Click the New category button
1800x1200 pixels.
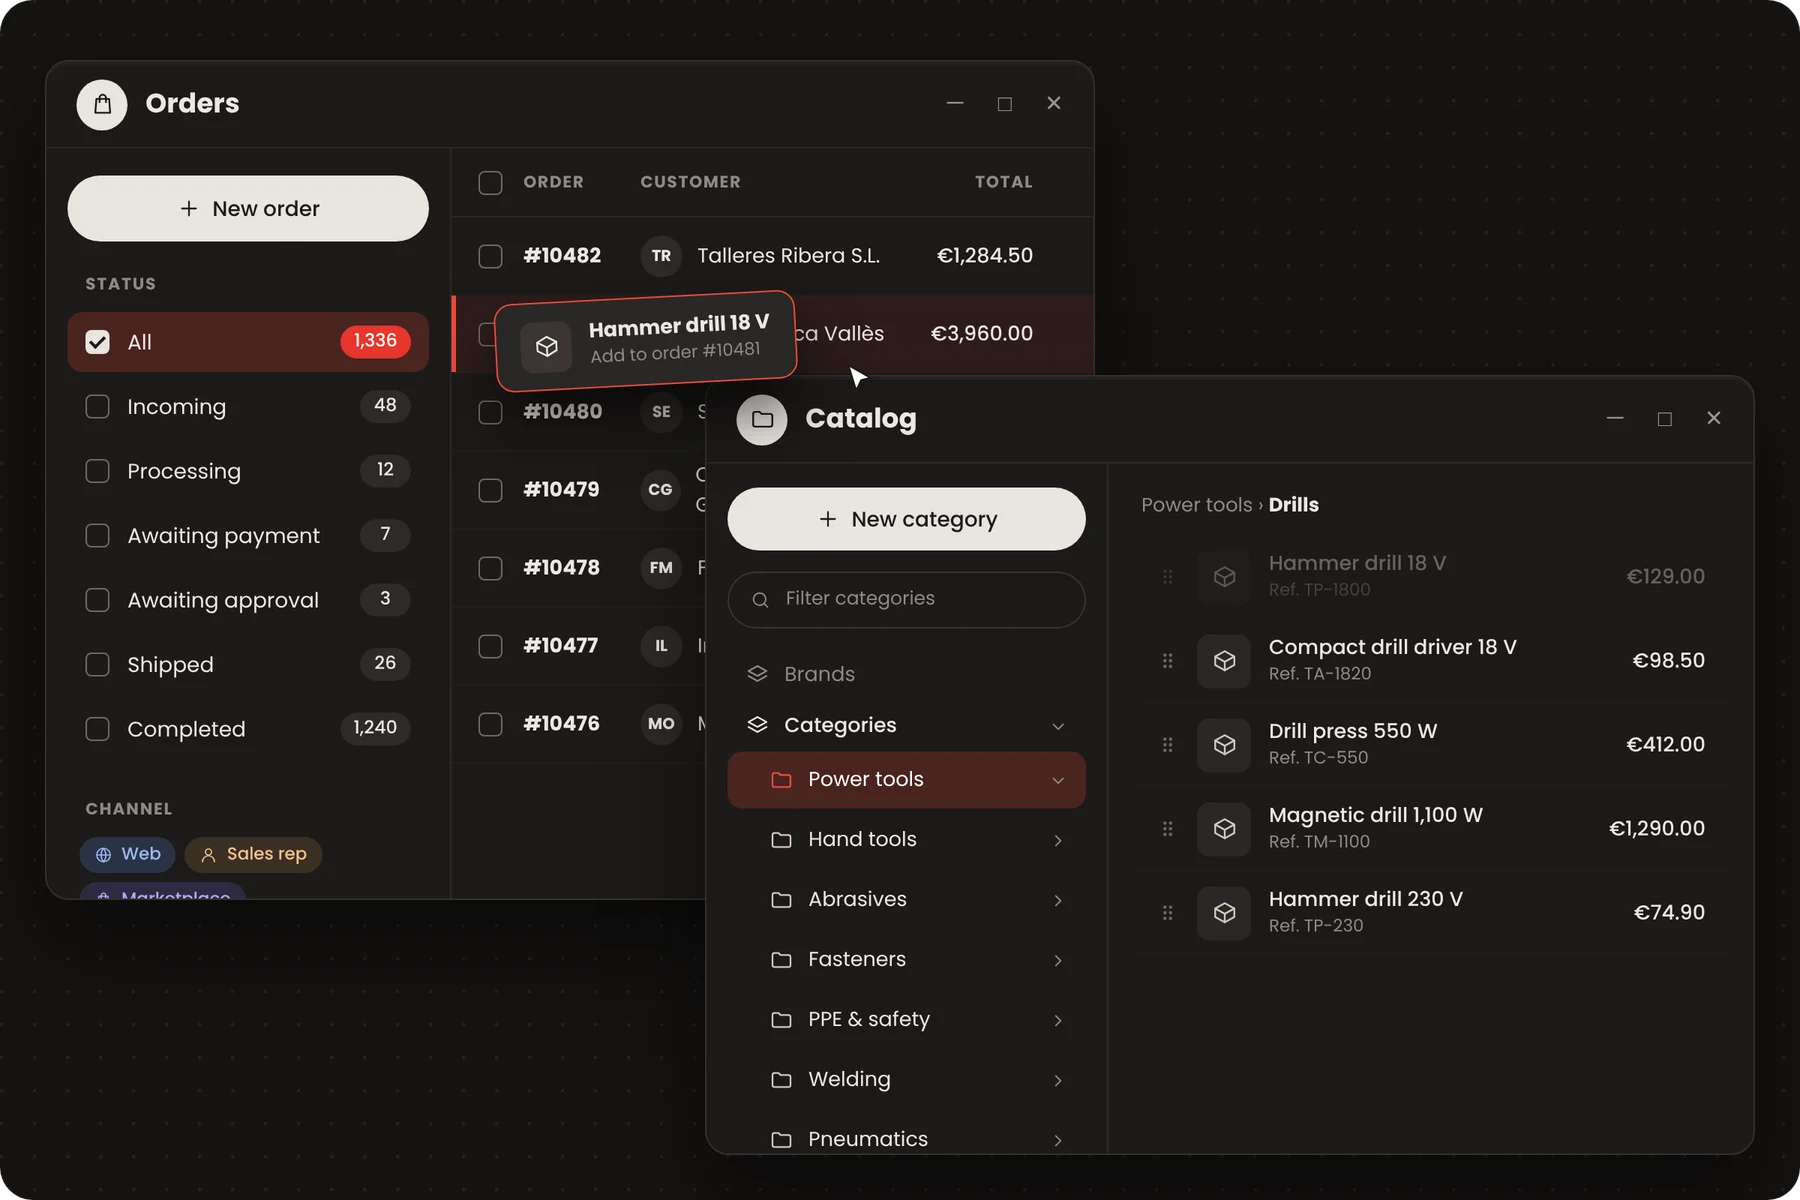[906, 519]
